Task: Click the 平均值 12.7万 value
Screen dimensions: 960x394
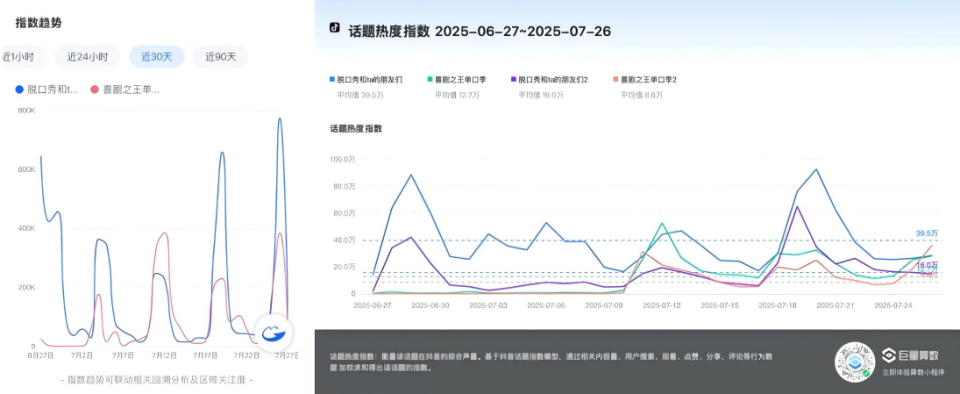Action: pyautogui.click(x=457, y=95)
